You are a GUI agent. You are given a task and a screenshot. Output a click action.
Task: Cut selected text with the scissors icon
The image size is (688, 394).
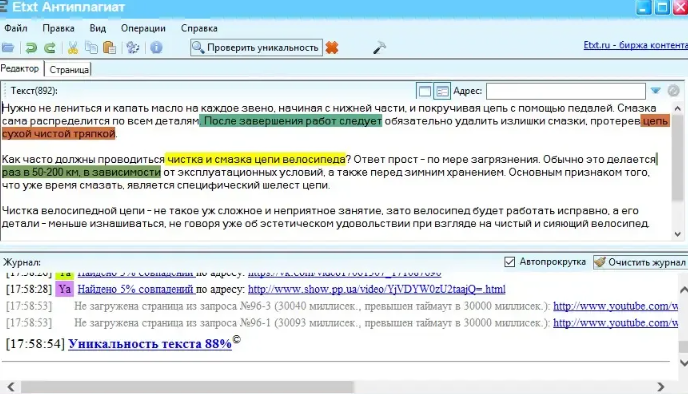(x=73, y=47)
